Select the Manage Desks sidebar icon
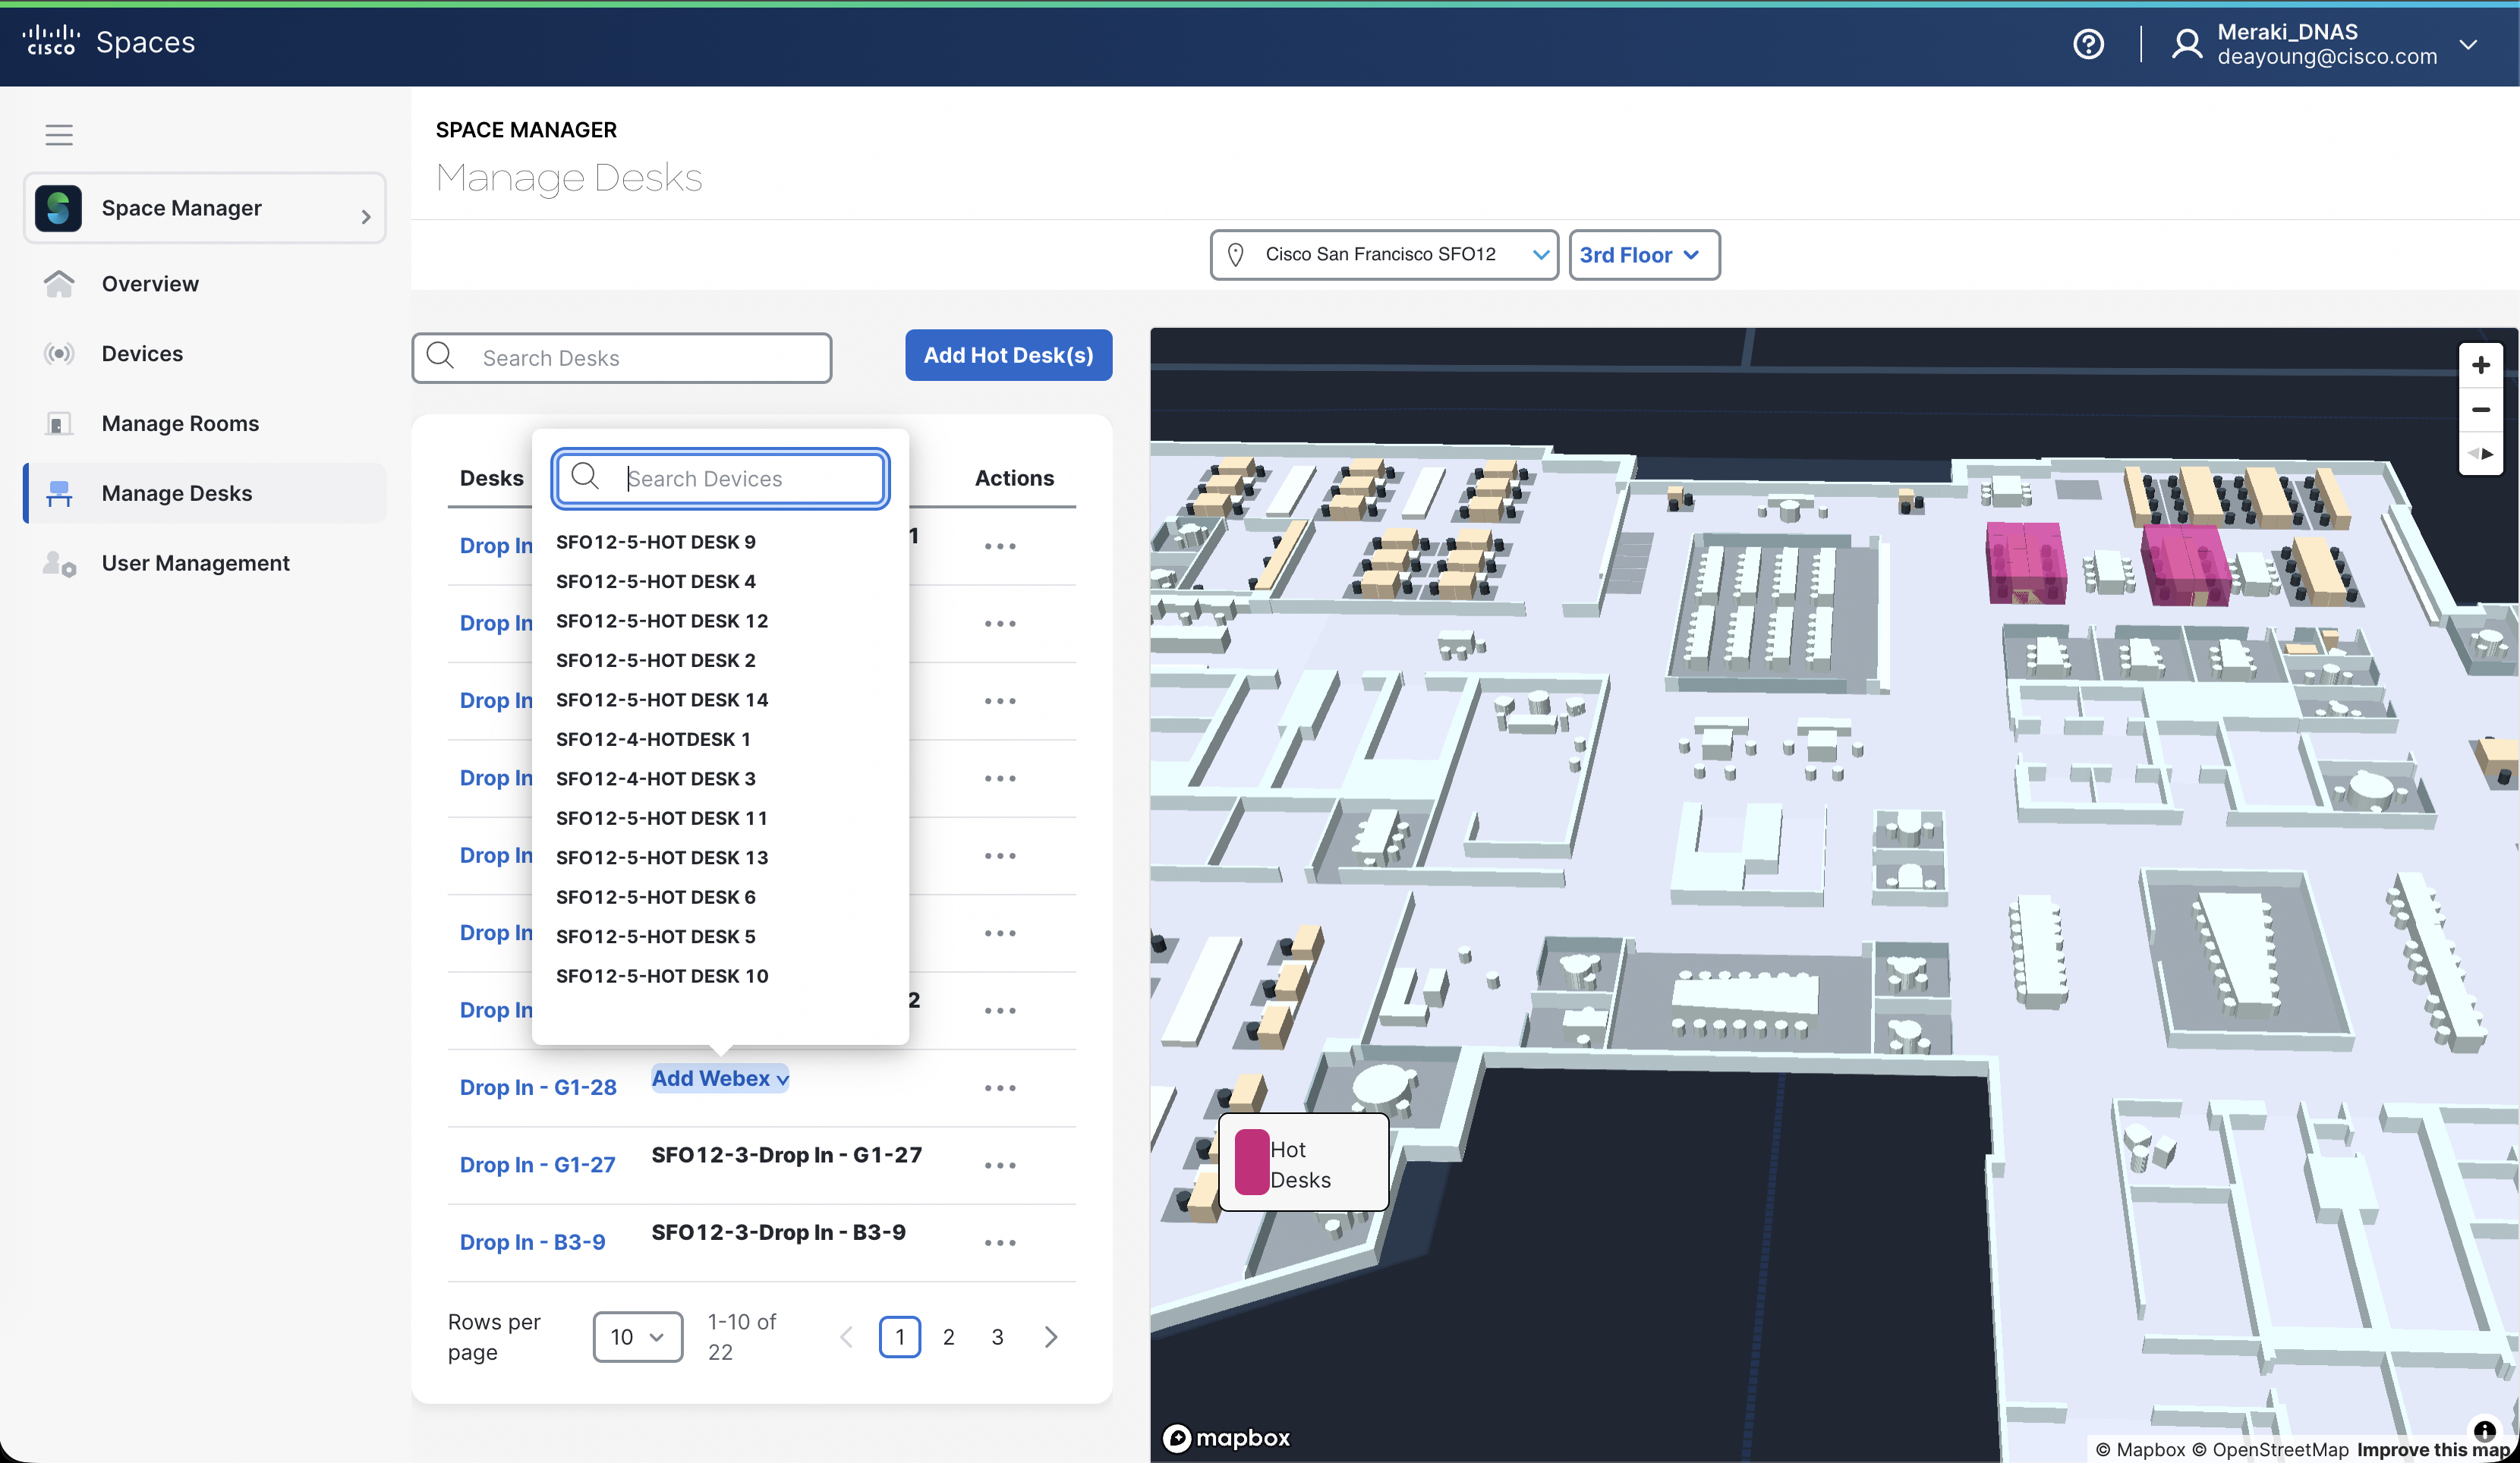The height and width of the screenshot is (1463, 2520). point(59,493)
